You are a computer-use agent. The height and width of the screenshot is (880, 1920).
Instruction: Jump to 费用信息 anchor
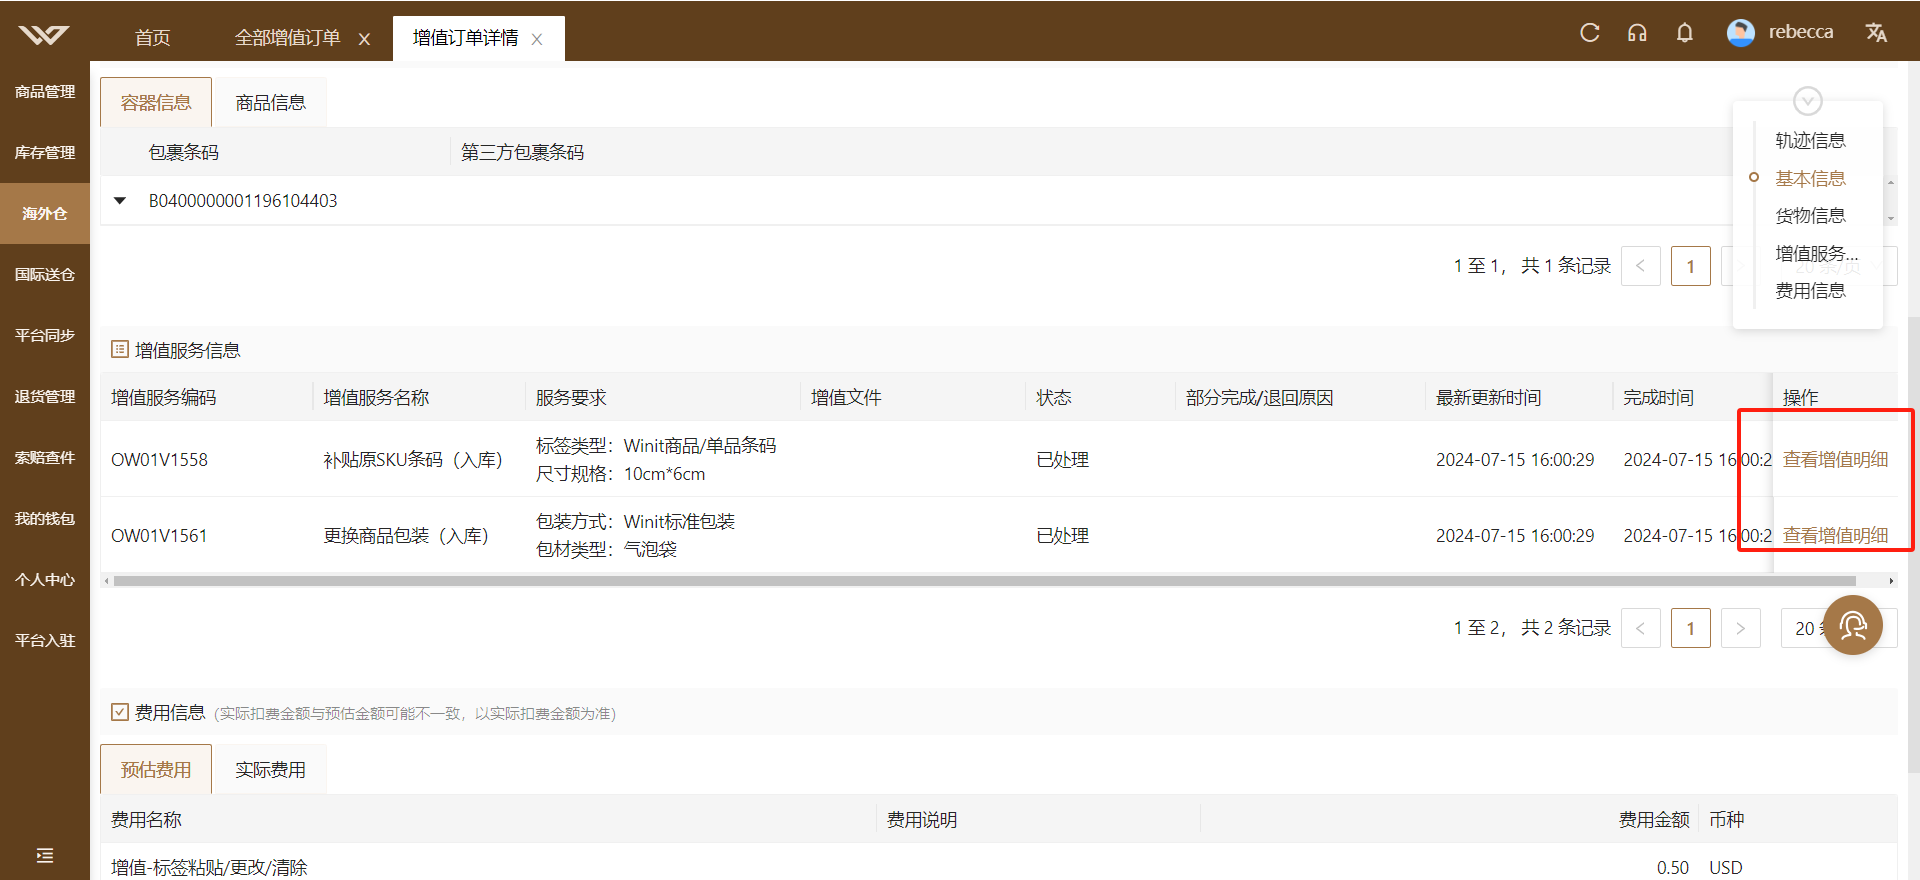[x=1810, y=291]
